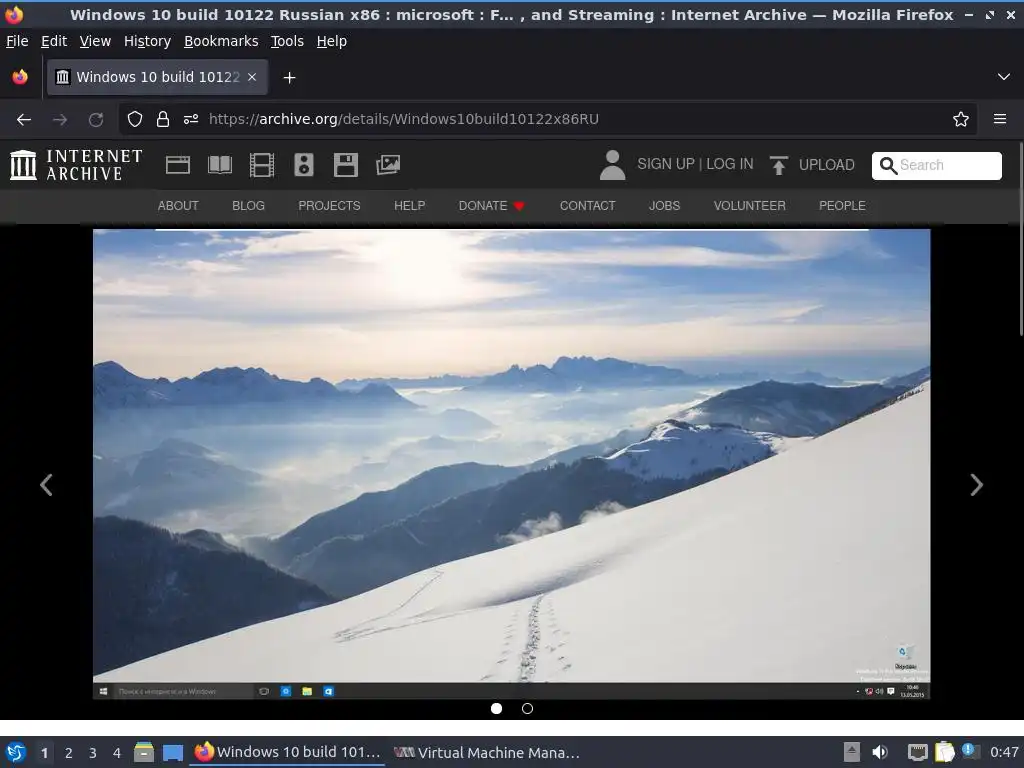Switch to workspace 2
The height and width of the screenshot is (768, 1024).
point(69,753)
